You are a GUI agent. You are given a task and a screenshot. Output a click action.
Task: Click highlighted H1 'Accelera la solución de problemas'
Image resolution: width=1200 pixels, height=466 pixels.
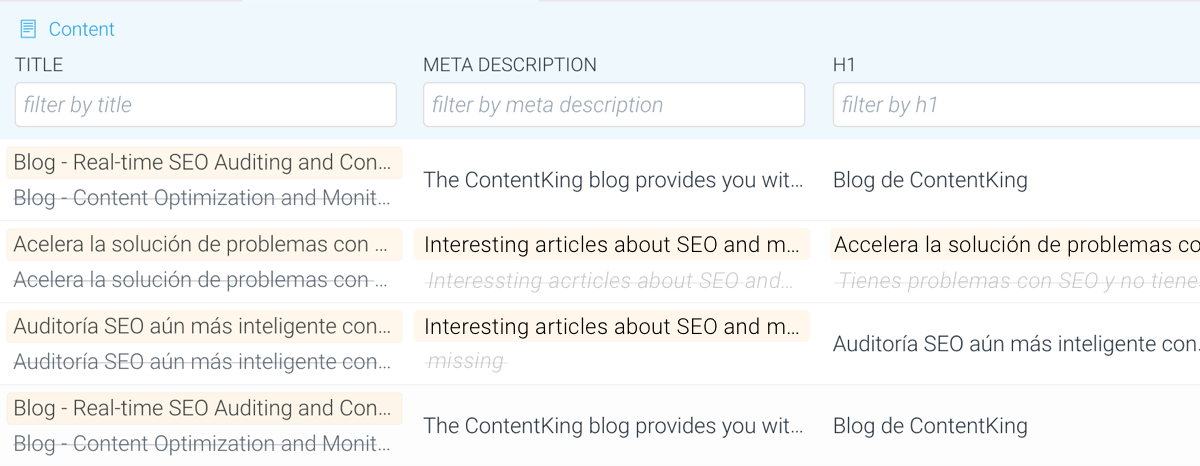tap(1015, 244)
